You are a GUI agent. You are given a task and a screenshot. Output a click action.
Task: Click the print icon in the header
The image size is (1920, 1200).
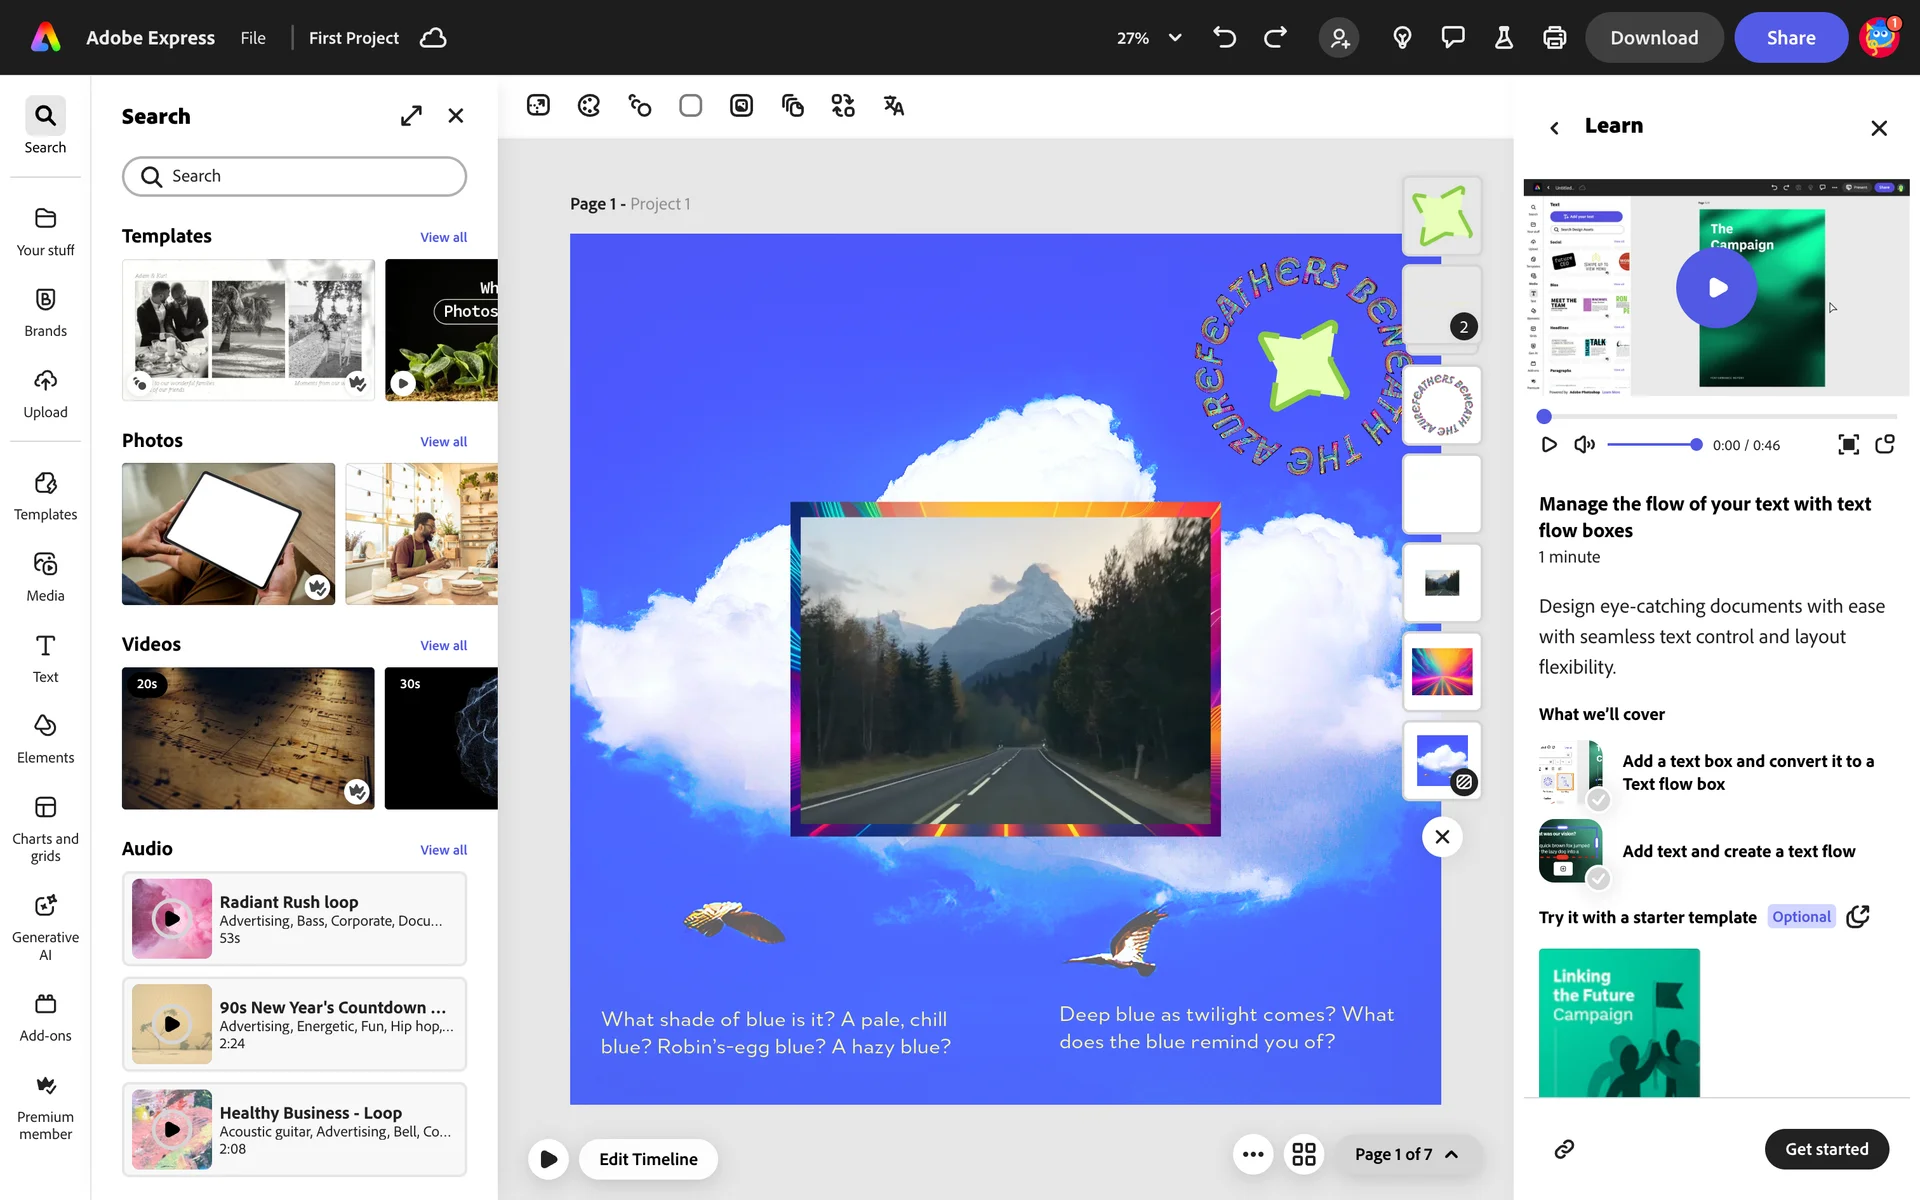1554,38
